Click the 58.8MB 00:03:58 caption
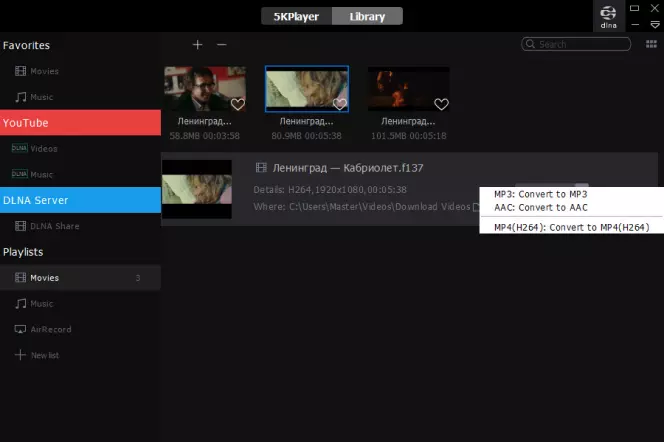The height and width of the screenshot is (442, 664). pos(205,136)
